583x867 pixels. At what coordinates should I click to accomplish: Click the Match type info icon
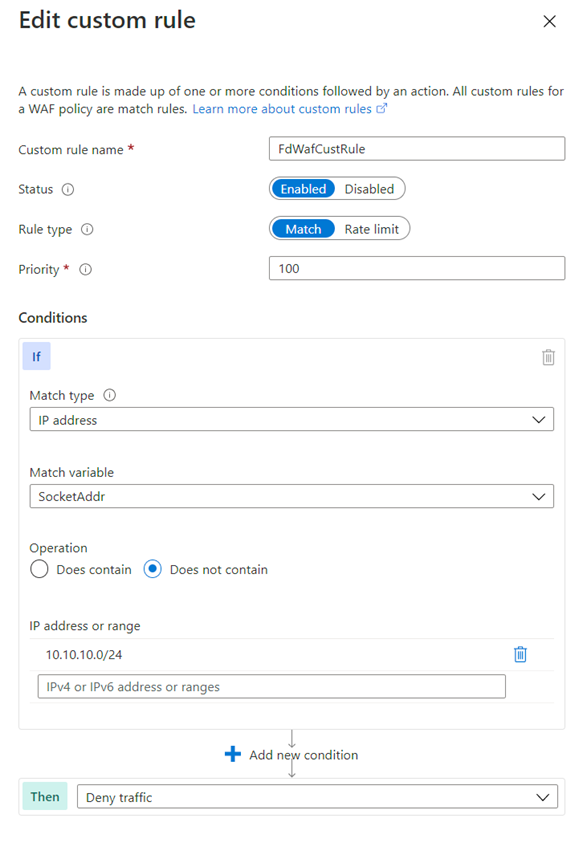(x=110, y=395)
